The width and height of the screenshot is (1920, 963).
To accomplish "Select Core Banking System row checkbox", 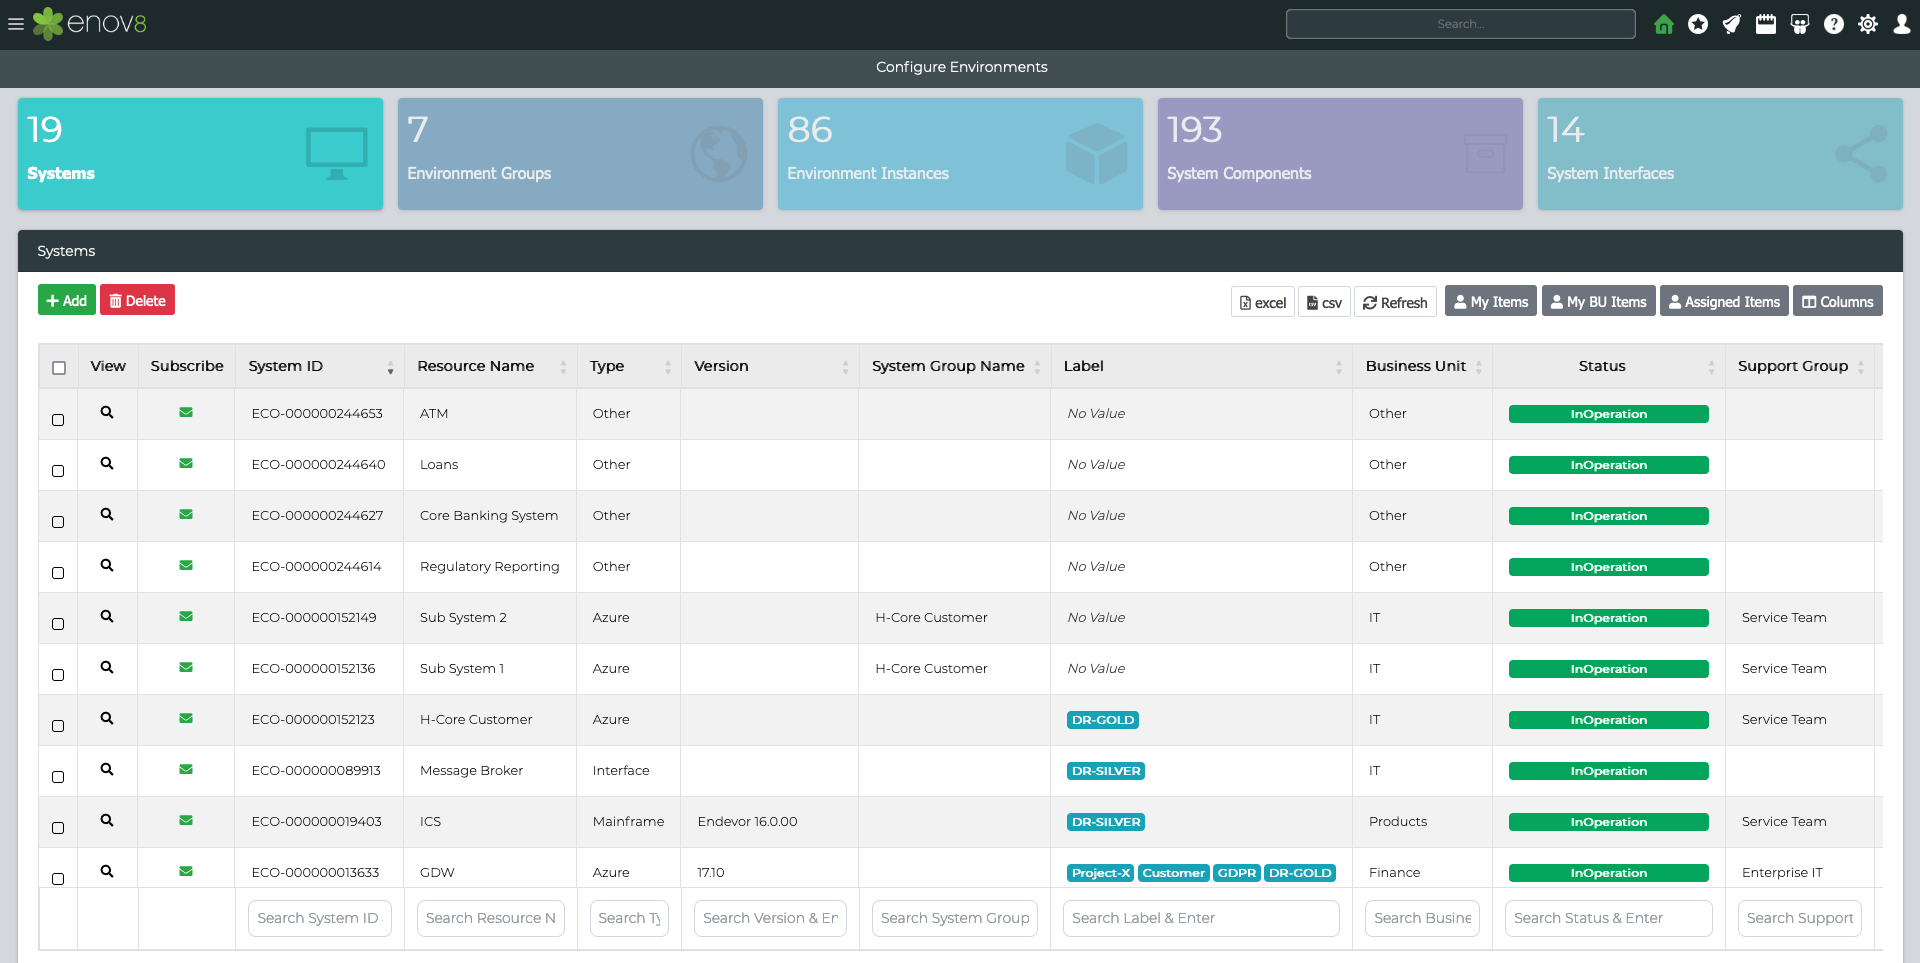I will (58, 522).
